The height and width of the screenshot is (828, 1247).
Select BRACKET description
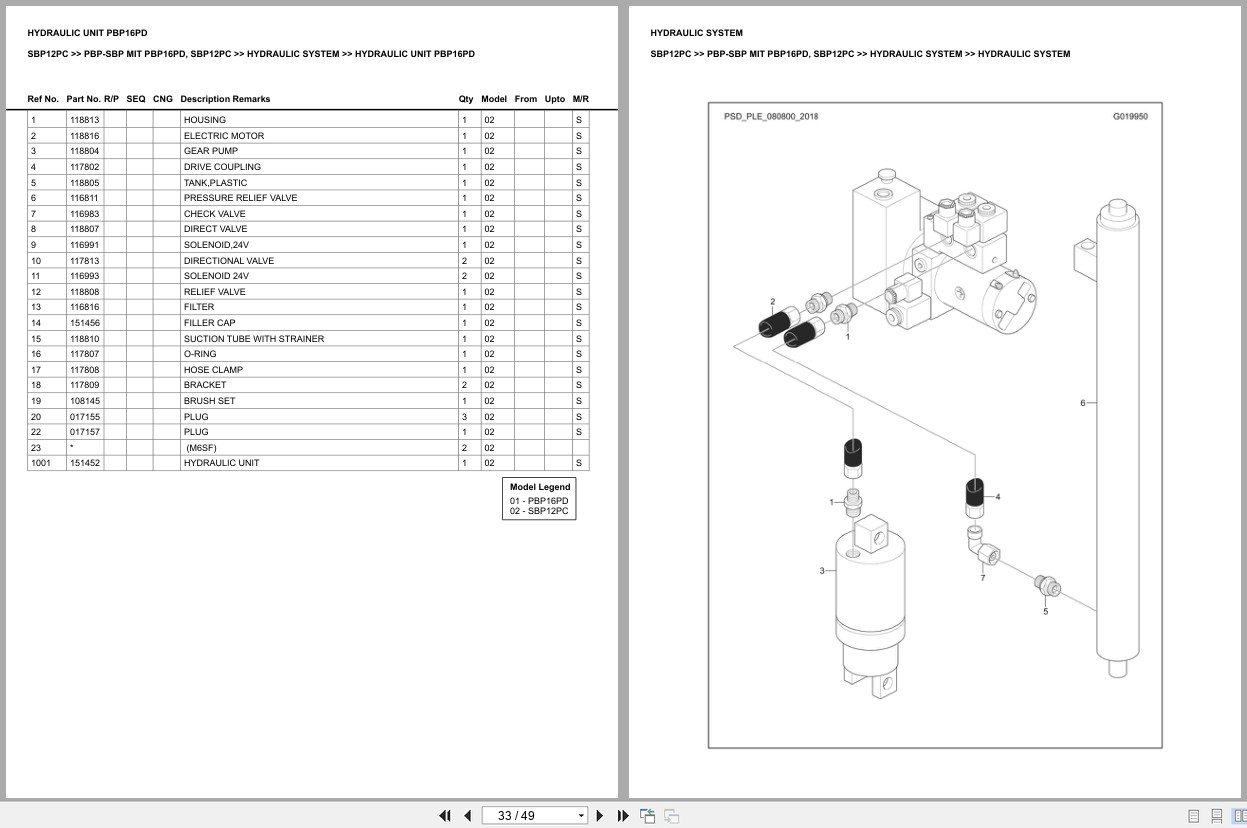pyautogui.click(x=205, y=385)
